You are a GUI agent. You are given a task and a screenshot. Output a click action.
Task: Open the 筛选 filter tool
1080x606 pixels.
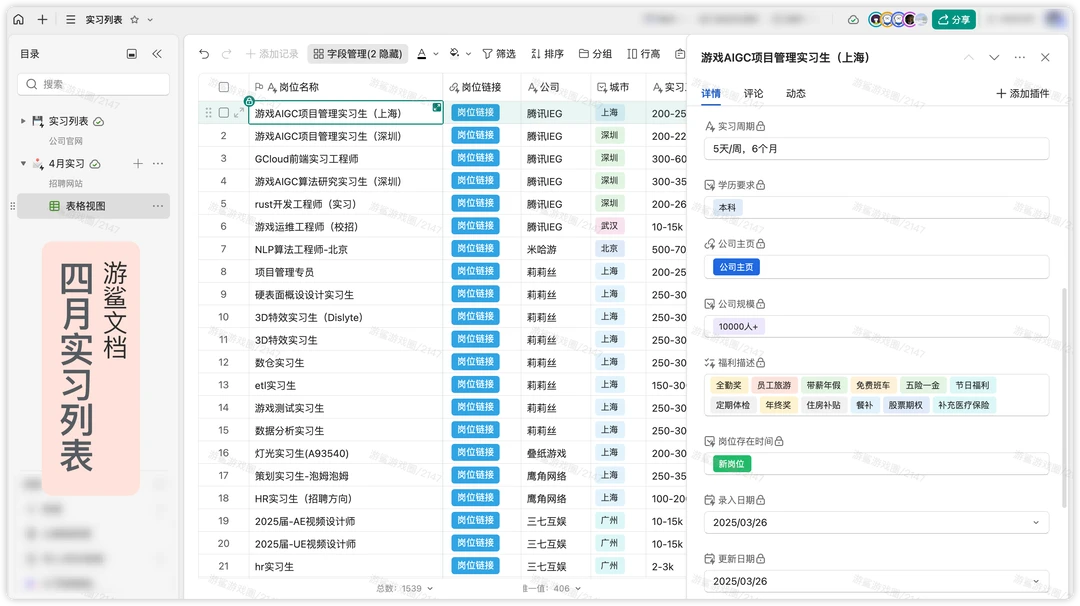pyautogui.click(x=499, y=54)
